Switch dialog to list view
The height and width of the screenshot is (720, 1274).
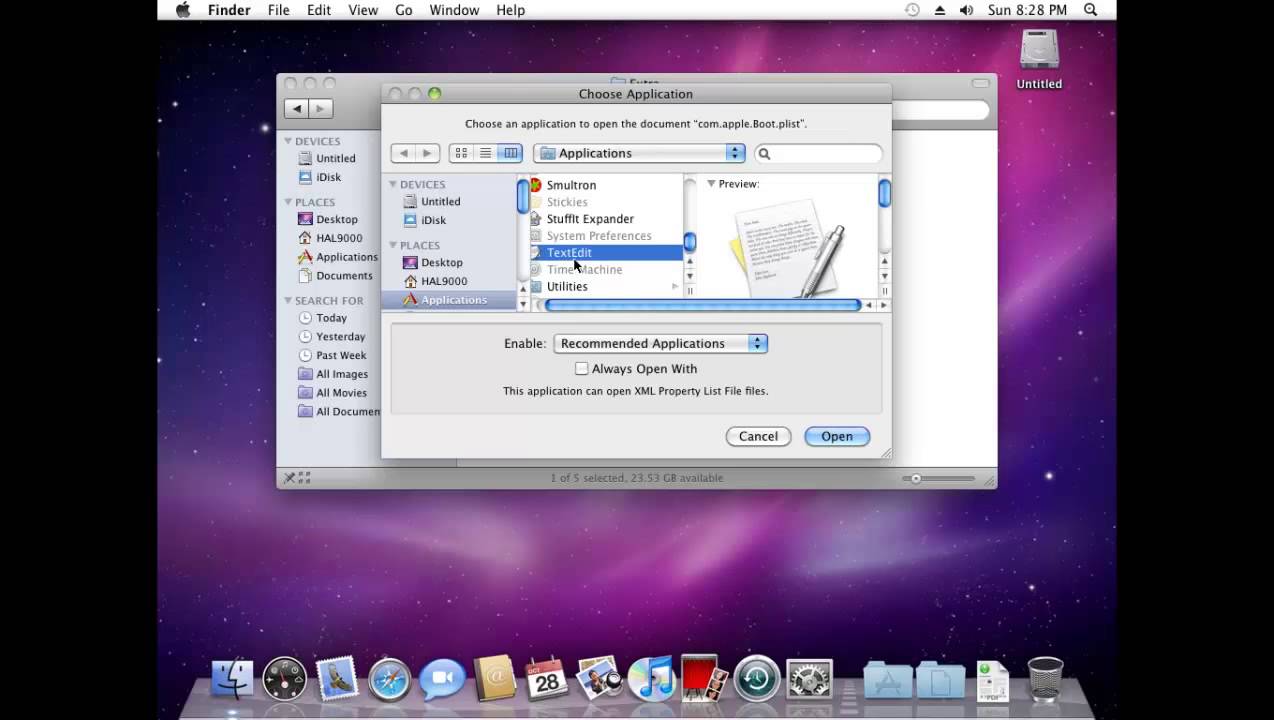485,153
